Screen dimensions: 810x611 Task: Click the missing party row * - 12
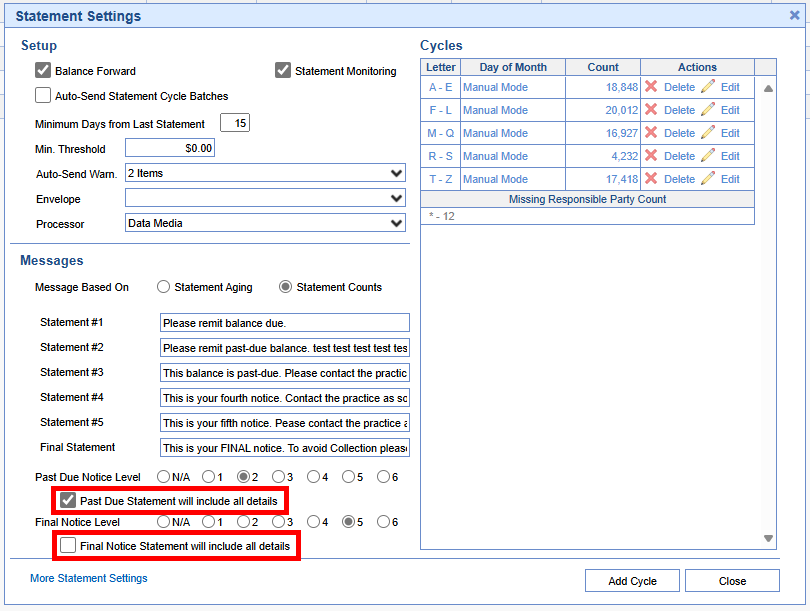tap(588, 216)
